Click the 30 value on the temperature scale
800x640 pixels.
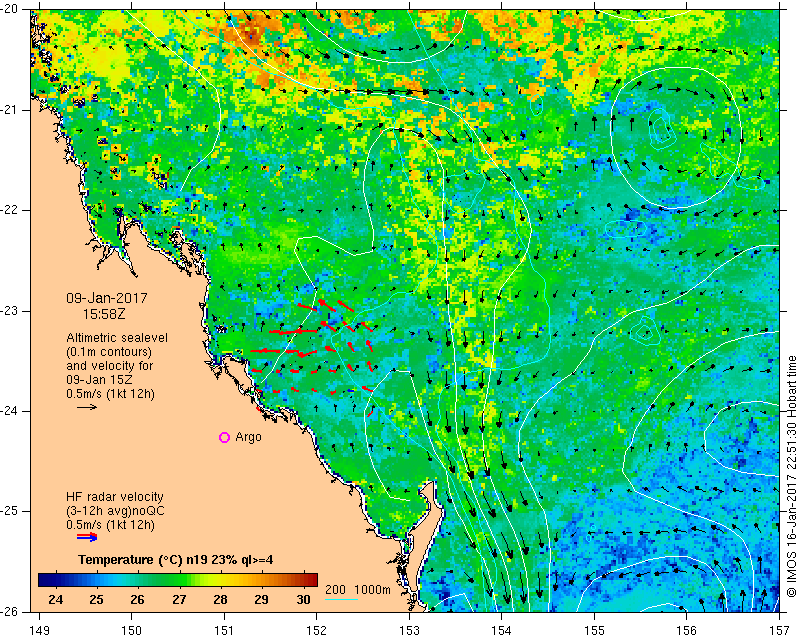pyautogui.click(x=303, y=600)
